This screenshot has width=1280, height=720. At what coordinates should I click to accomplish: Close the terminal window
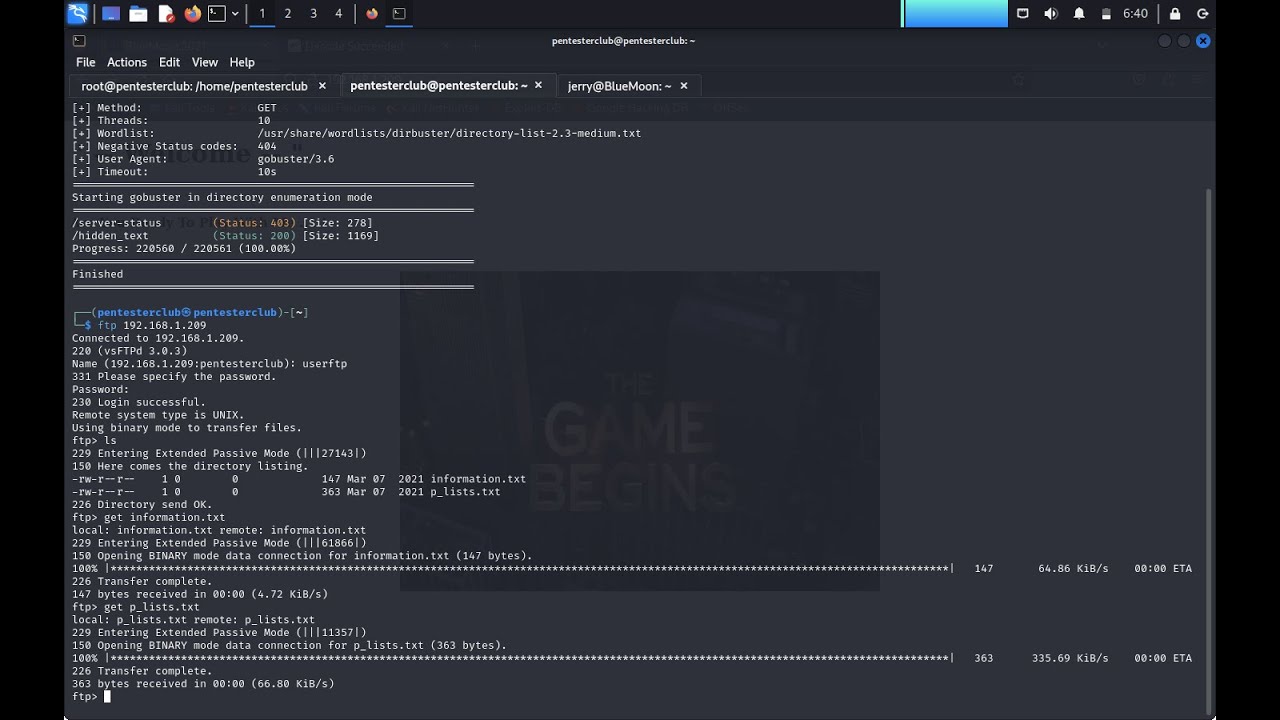pos(1203,41)
